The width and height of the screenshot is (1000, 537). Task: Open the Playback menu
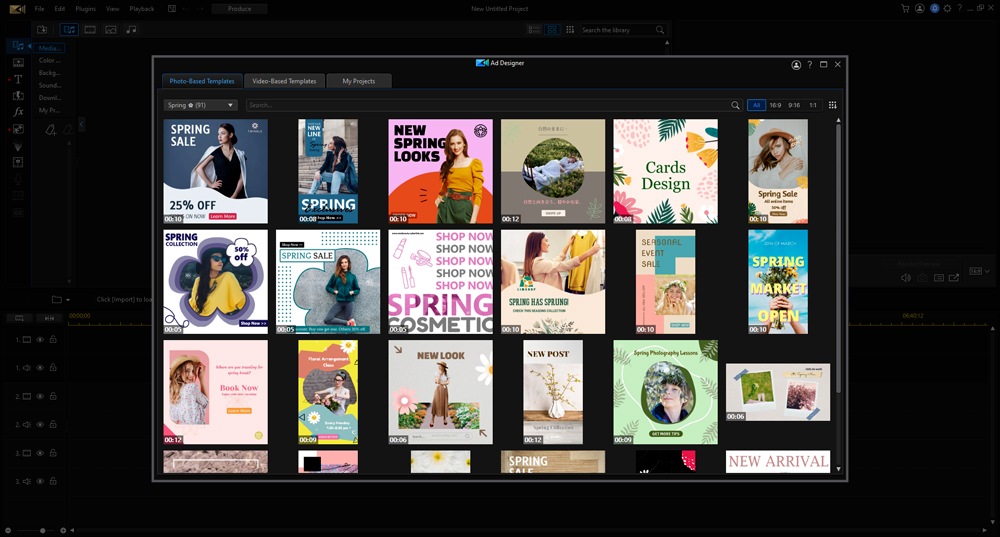142,9
